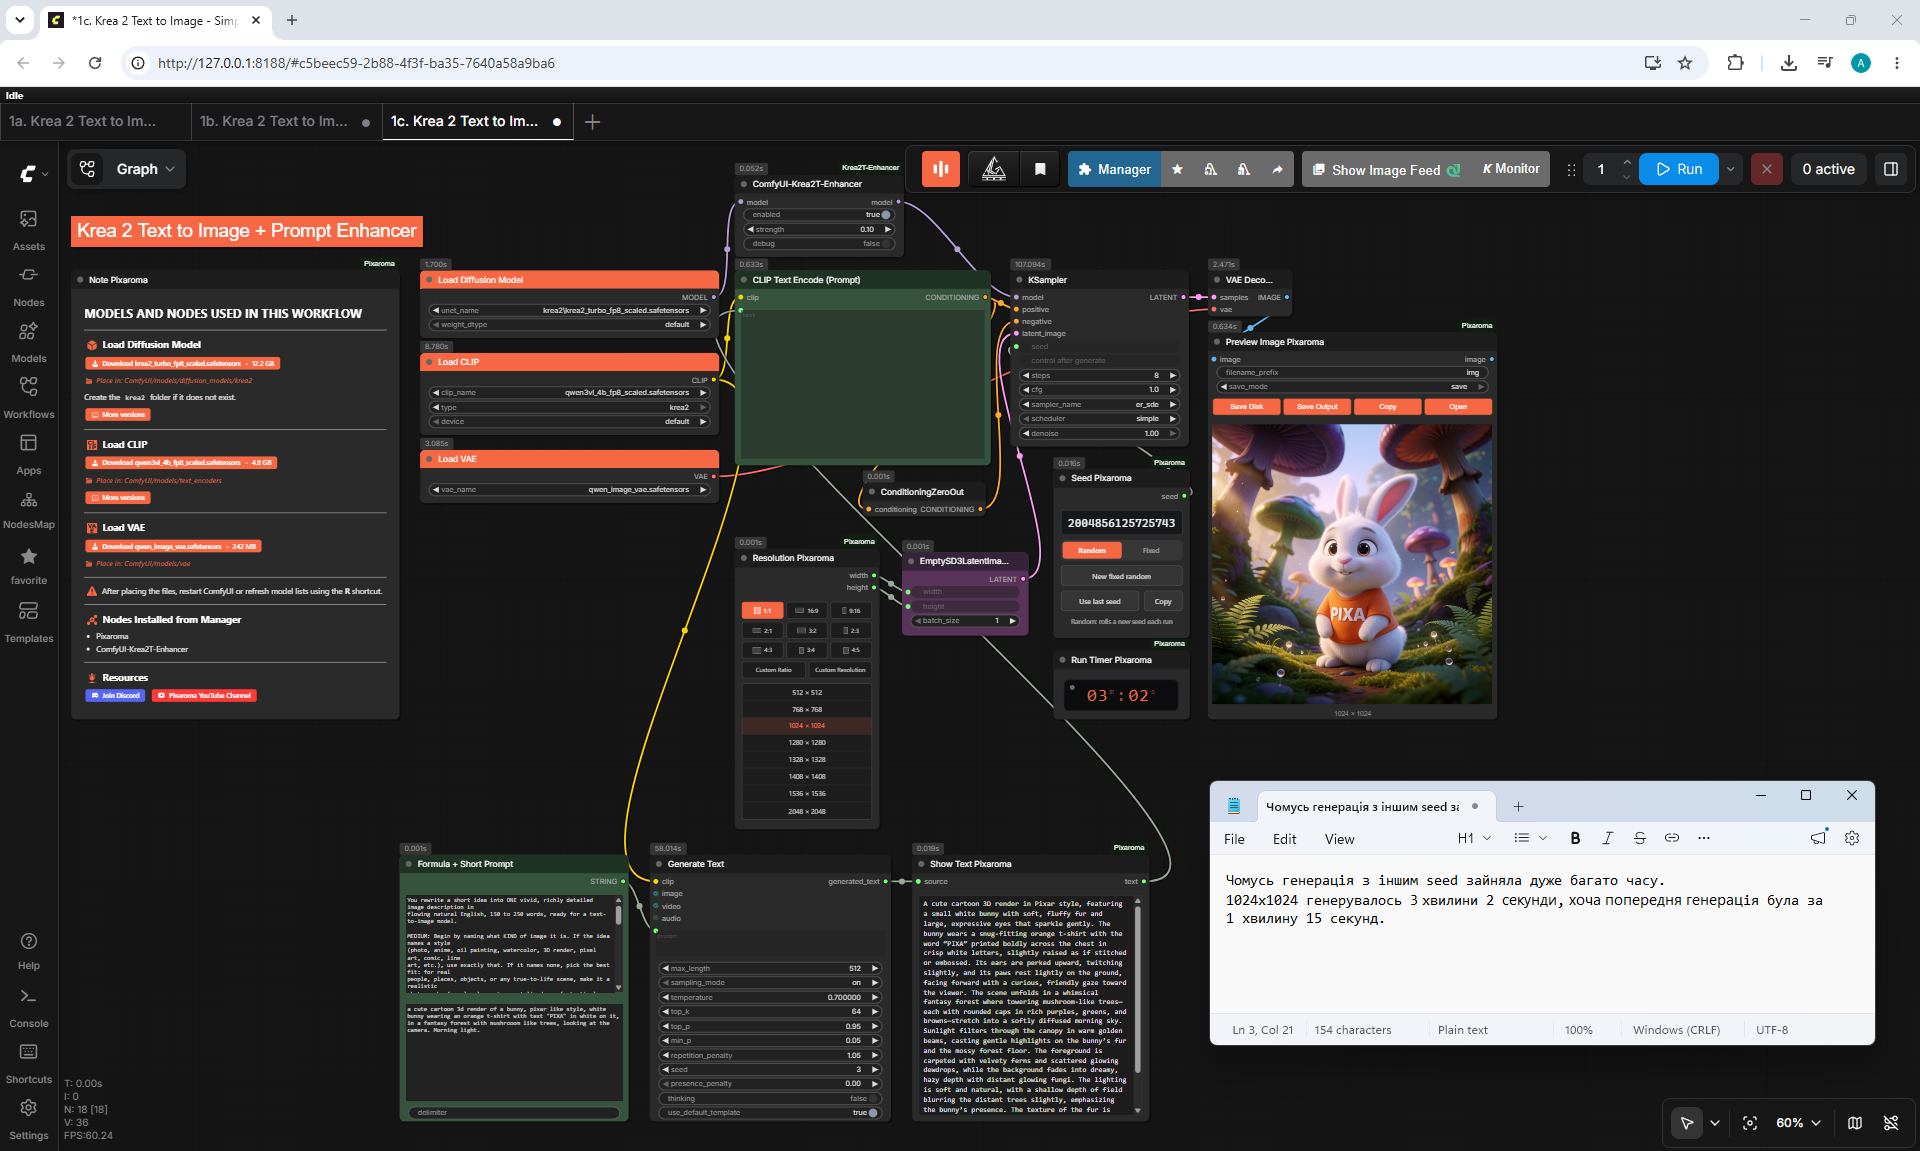Image resolution: width=1920 pixels, height=1151 pixels.
Task: Click Use last seed button
Action: (1099, 602)
